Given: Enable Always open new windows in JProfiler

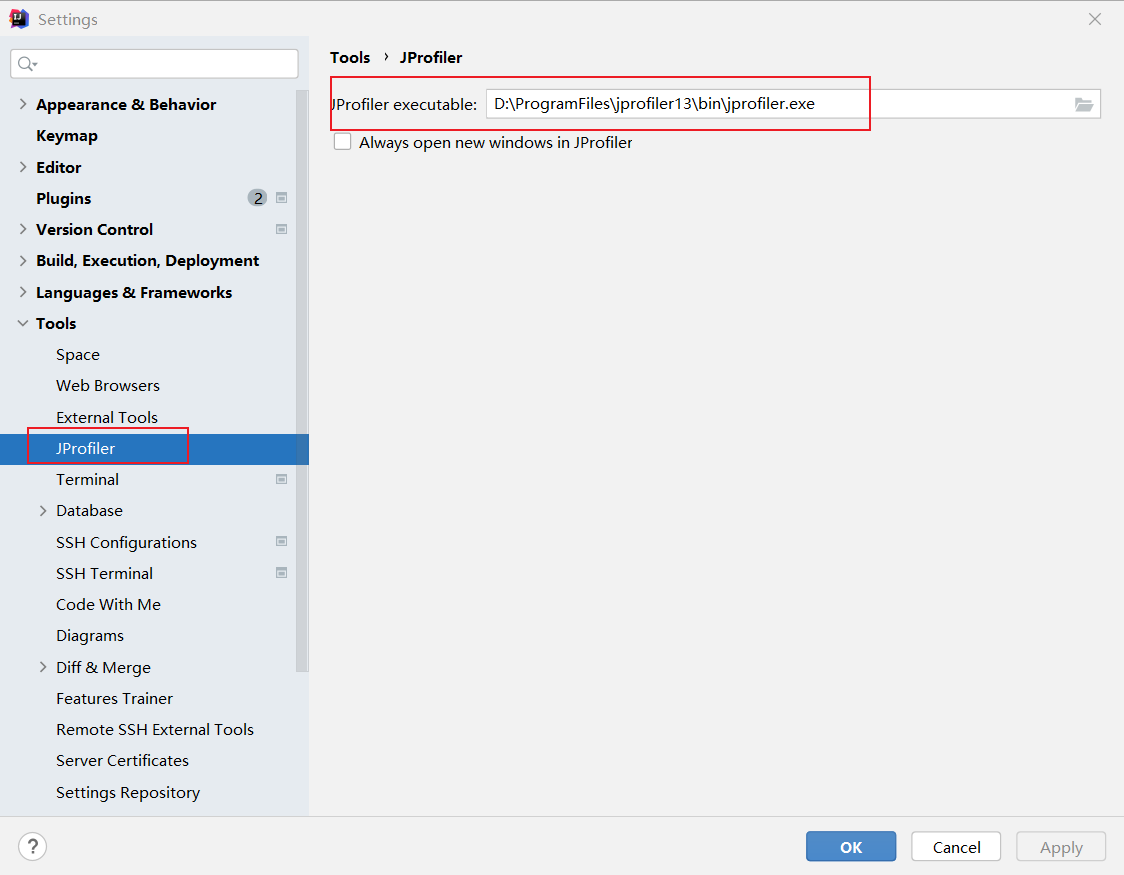Looking at the screenshot, I should [343, 142].
